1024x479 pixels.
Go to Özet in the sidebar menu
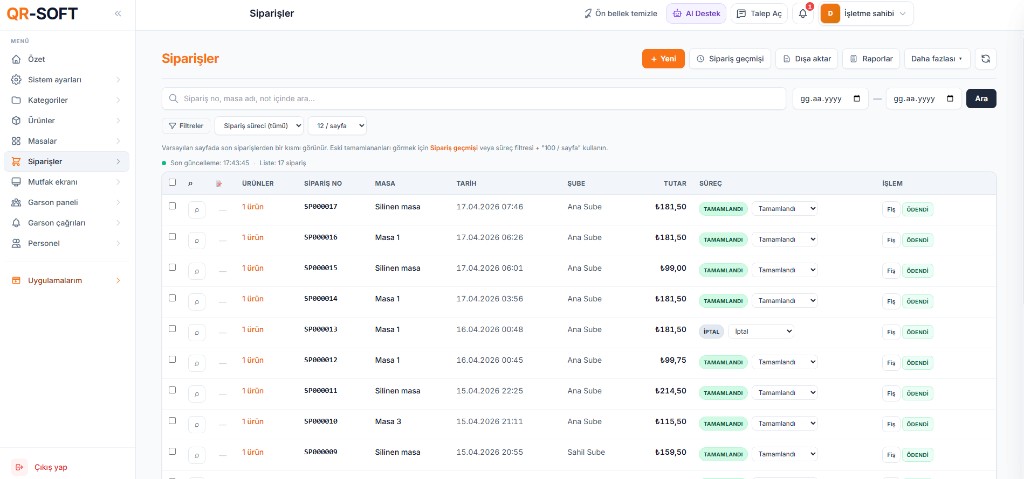pyautogui.click(x=36, y=59)
